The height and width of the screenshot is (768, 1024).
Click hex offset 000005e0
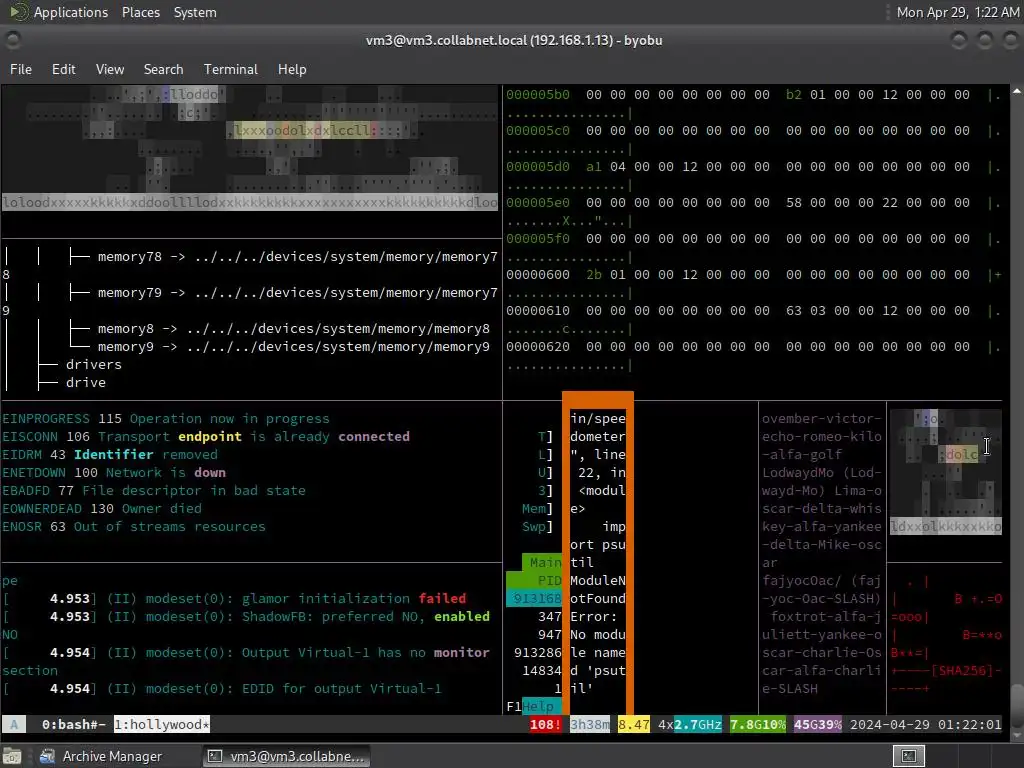point(537,202)
